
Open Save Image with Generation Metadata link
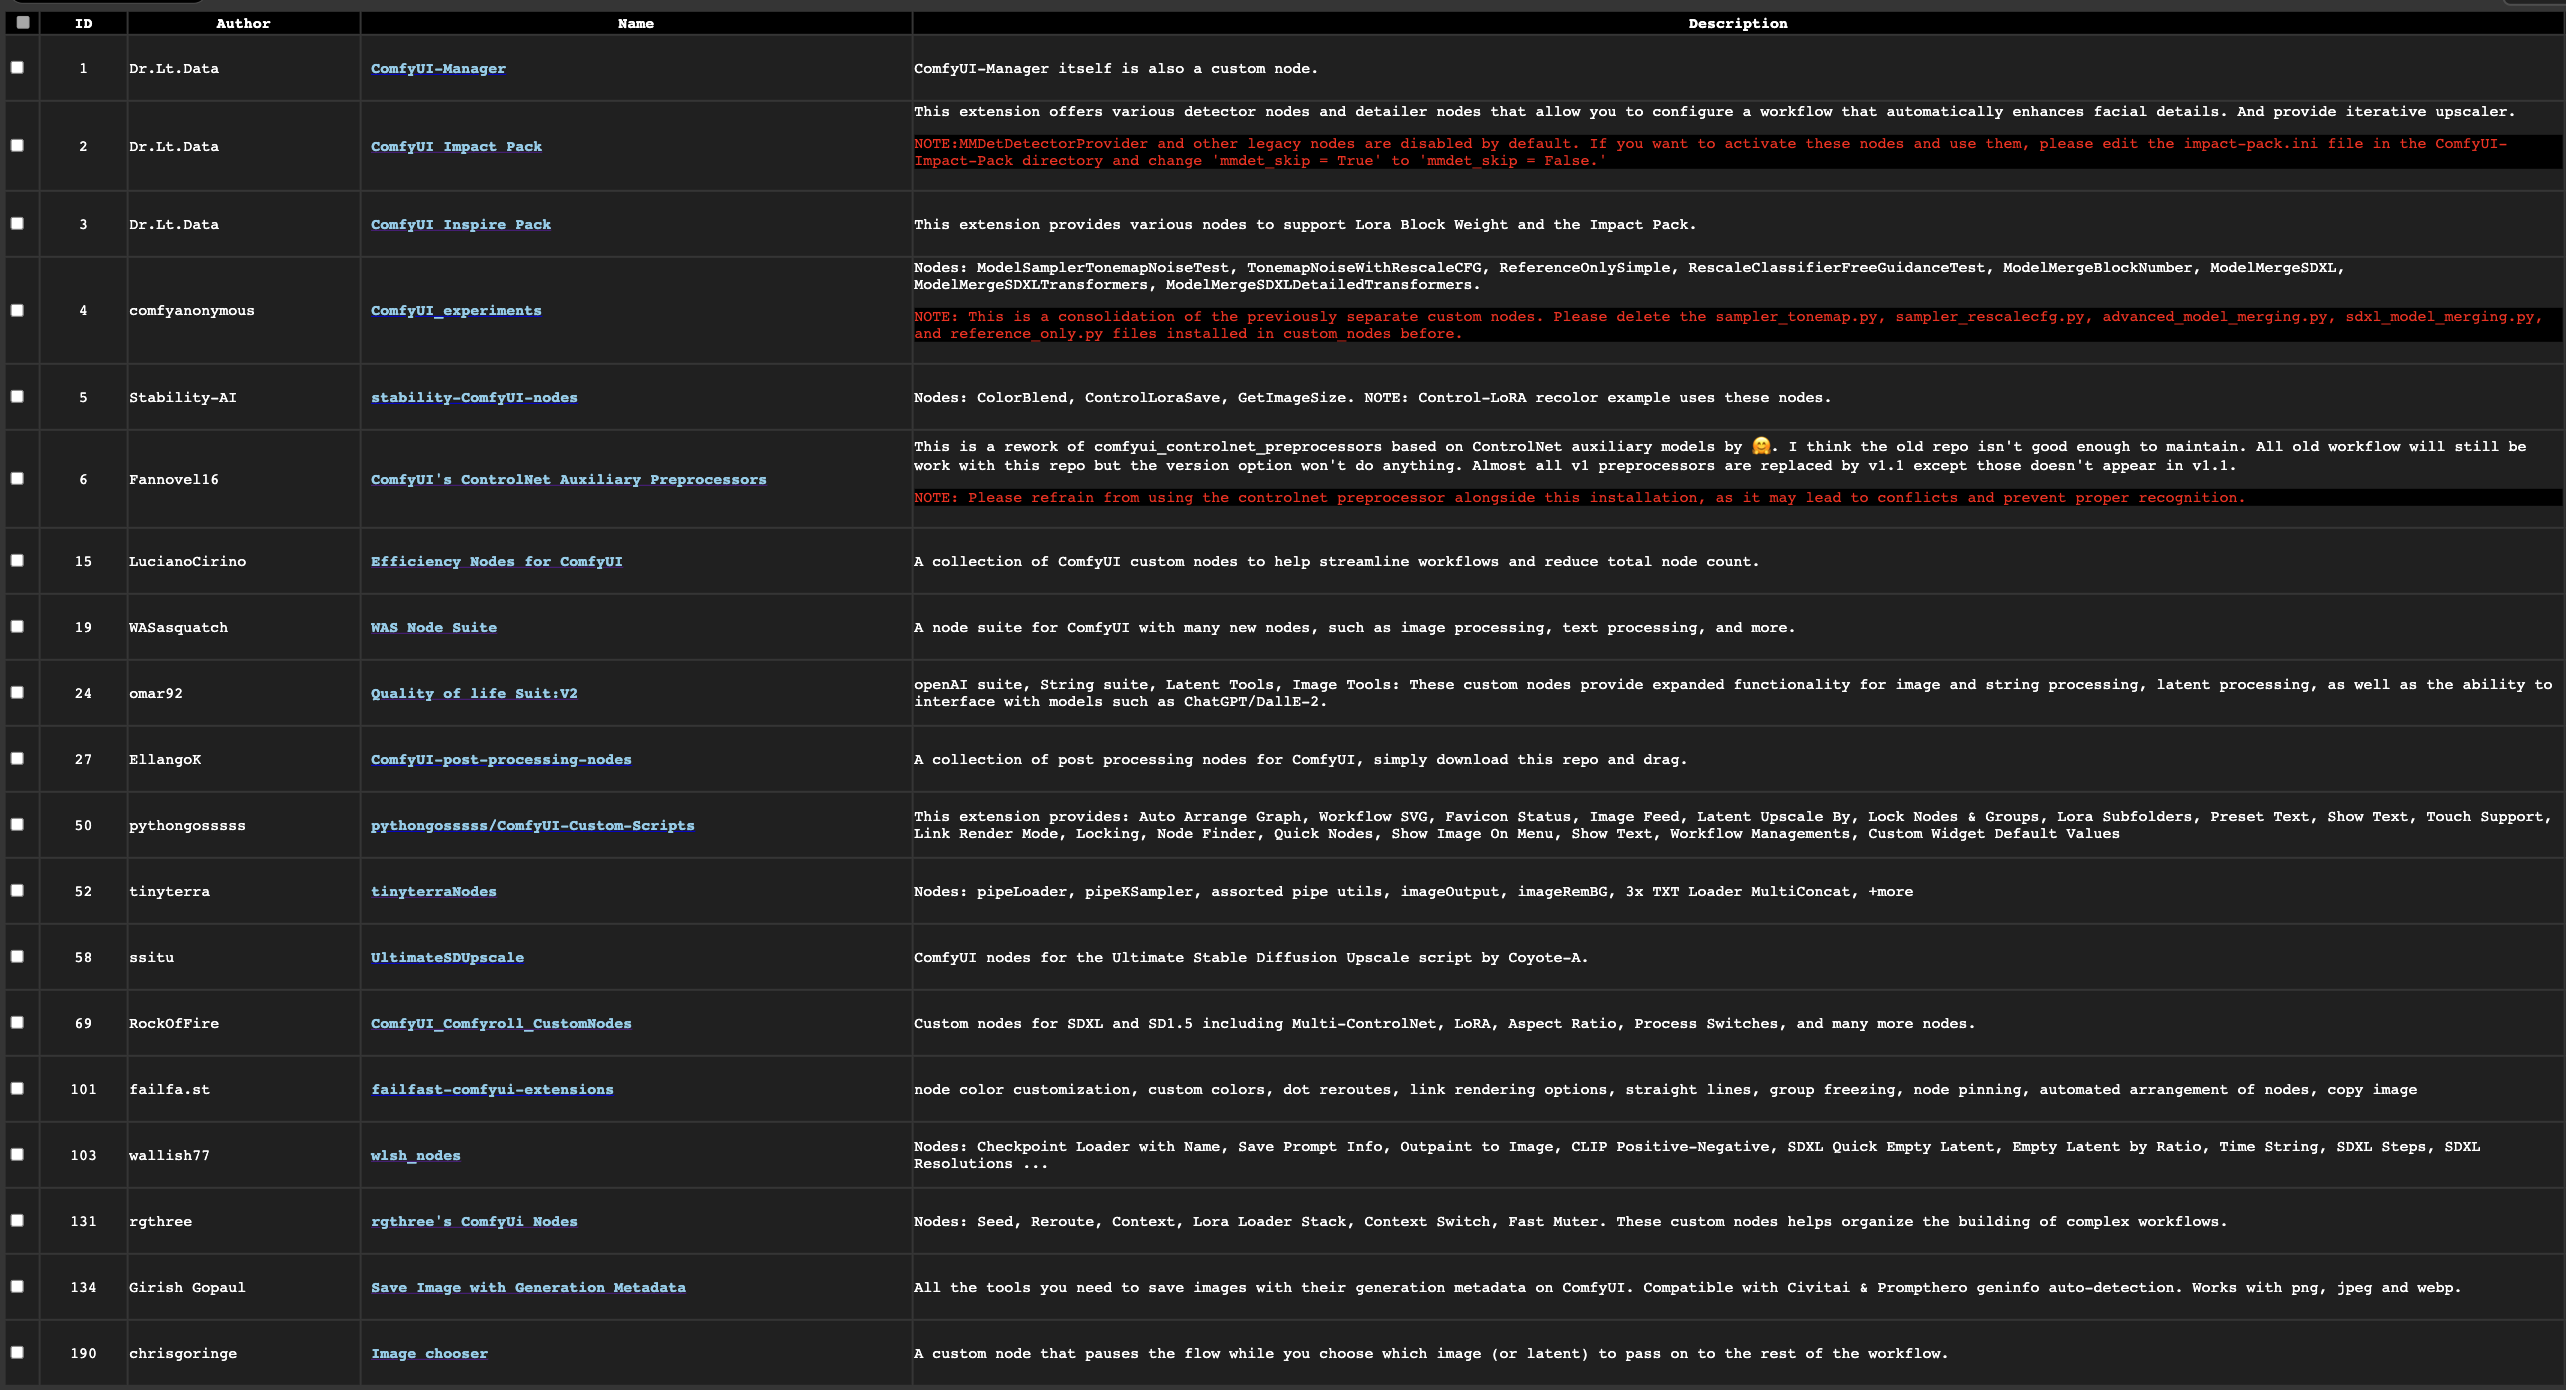click(x=528, y=1288)
